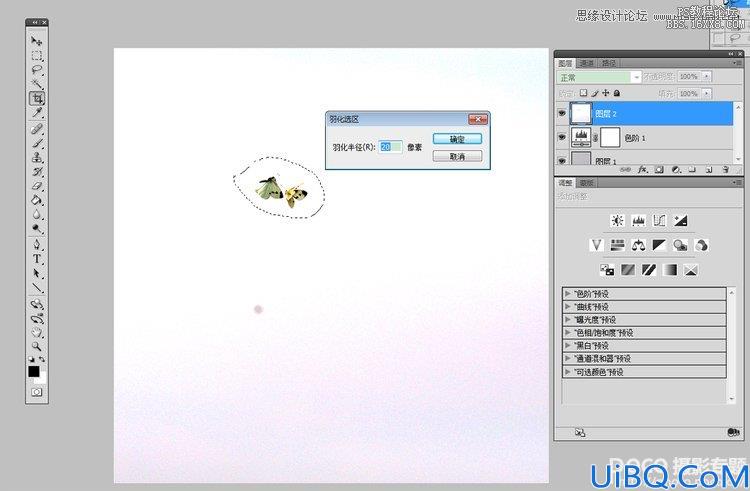Toggle lock position icon
750x491 pixels.
[x=606, y=93]
